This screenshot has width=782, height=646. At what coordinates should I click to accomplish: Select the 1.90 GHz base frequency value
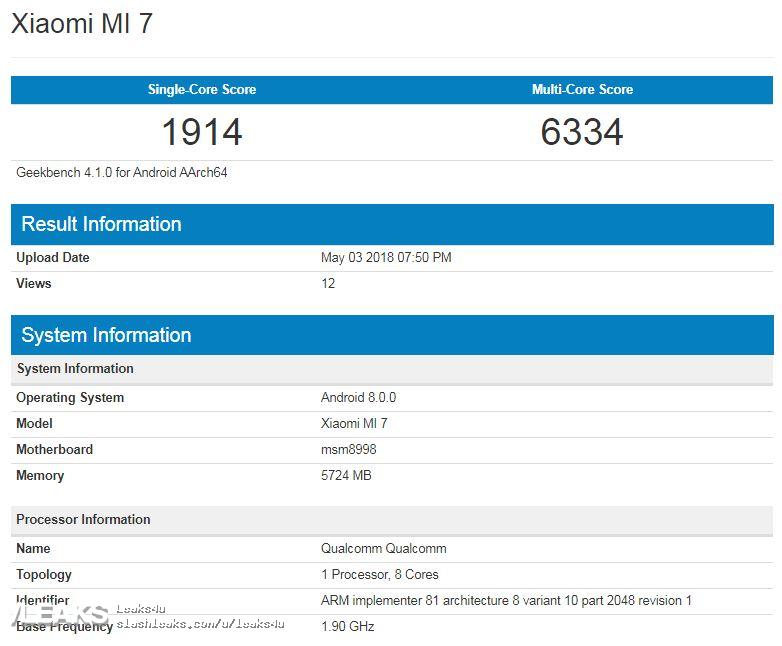pos(348,627)
